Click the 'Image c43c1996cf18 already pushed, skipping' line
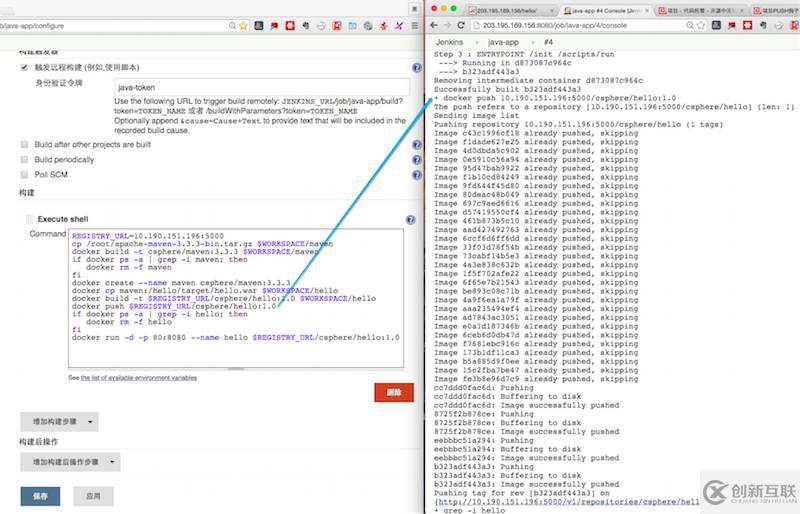Image resolution: width=800 pixels, height=514 pixels. (536, 133)
